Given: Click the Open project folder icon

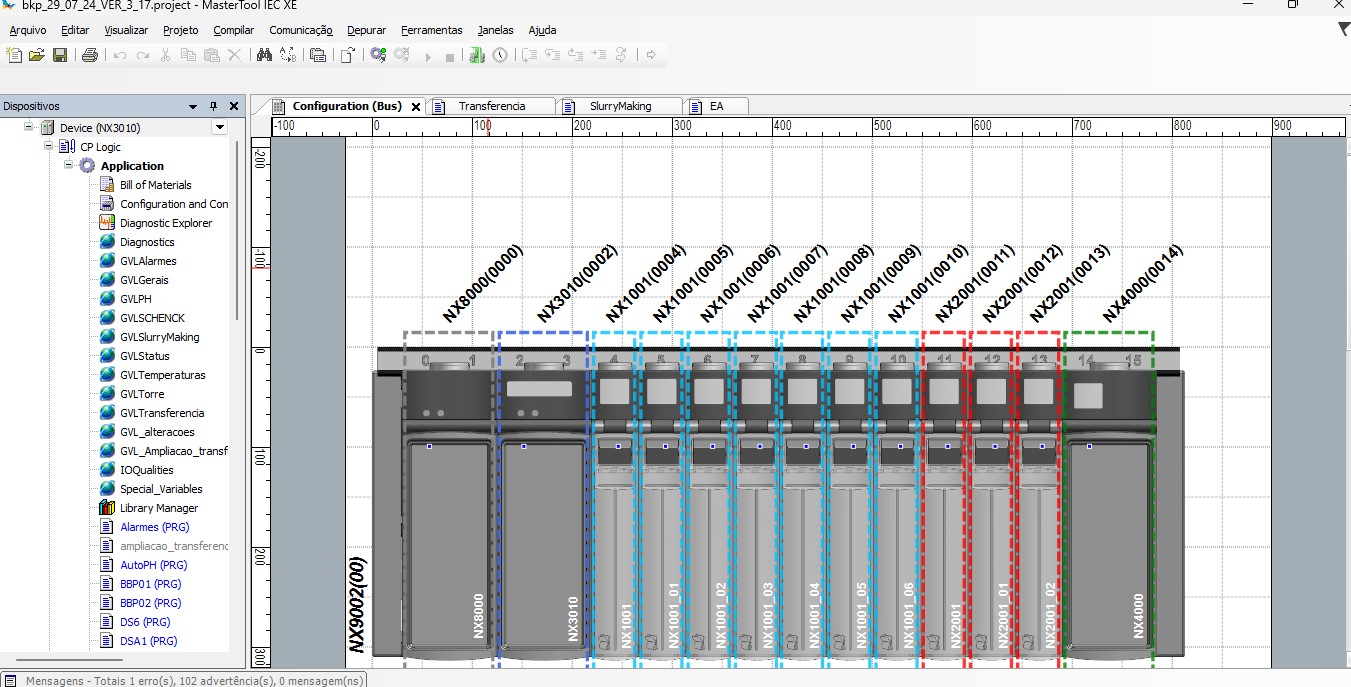Looking at the screenshot, I should tap(37, 55).
